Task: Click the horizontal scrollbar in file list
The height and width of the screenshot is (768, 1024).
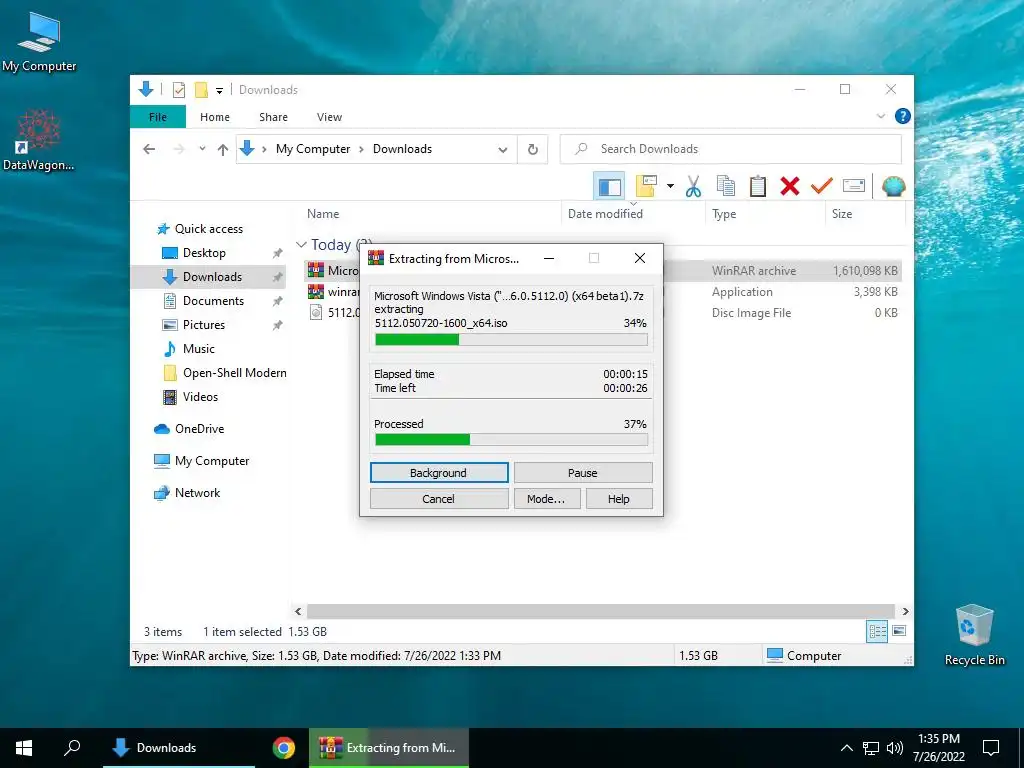Action: click(x=600, y=611)
